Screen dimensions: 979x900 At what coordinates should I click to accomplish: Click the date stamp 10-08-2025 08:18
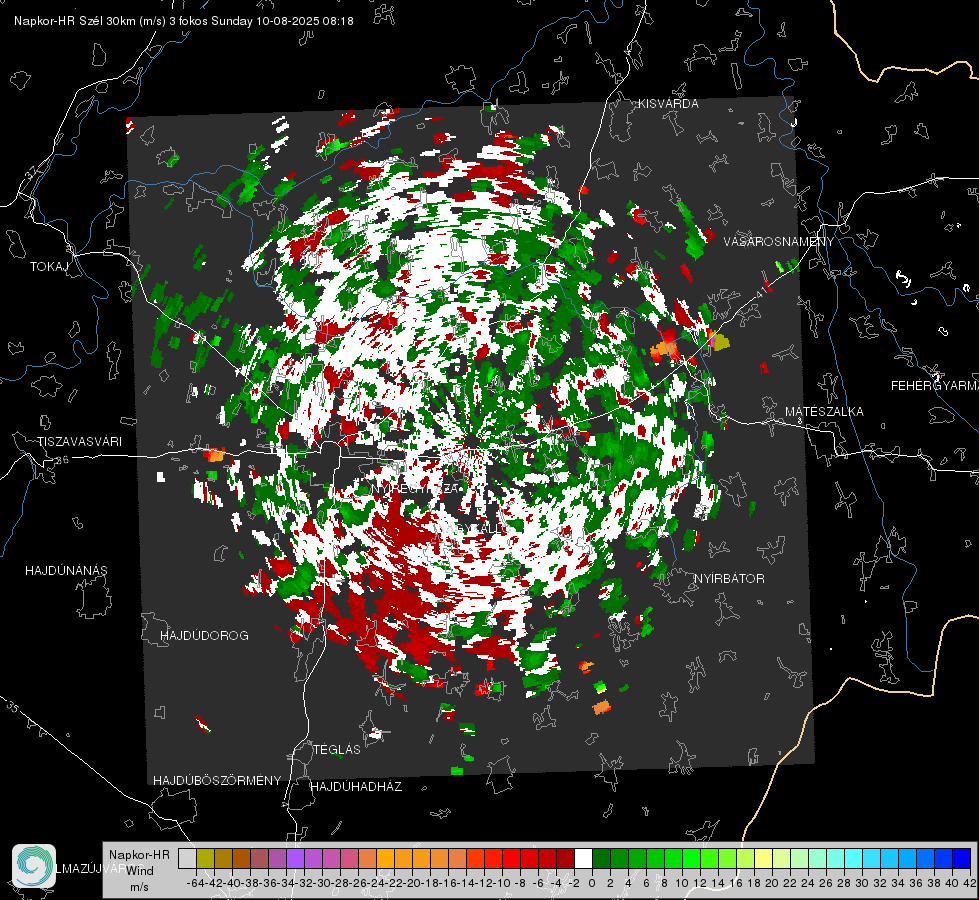pos(305,21)
